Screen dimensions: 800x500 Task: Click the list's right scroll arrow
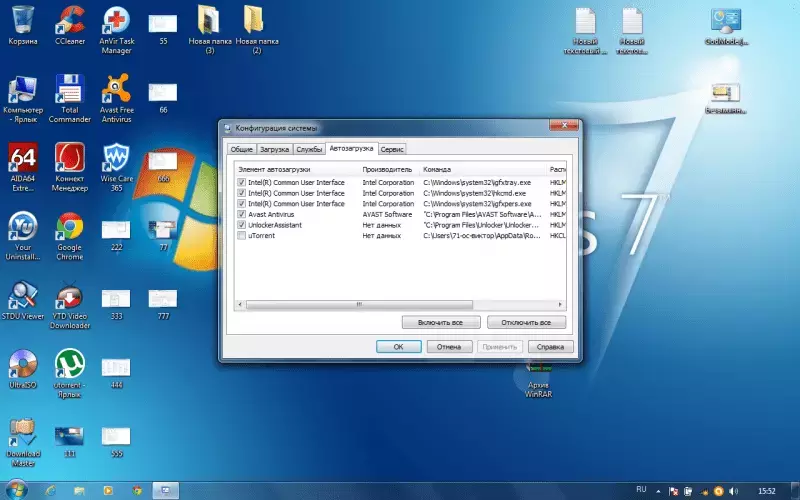pos(560,305)
